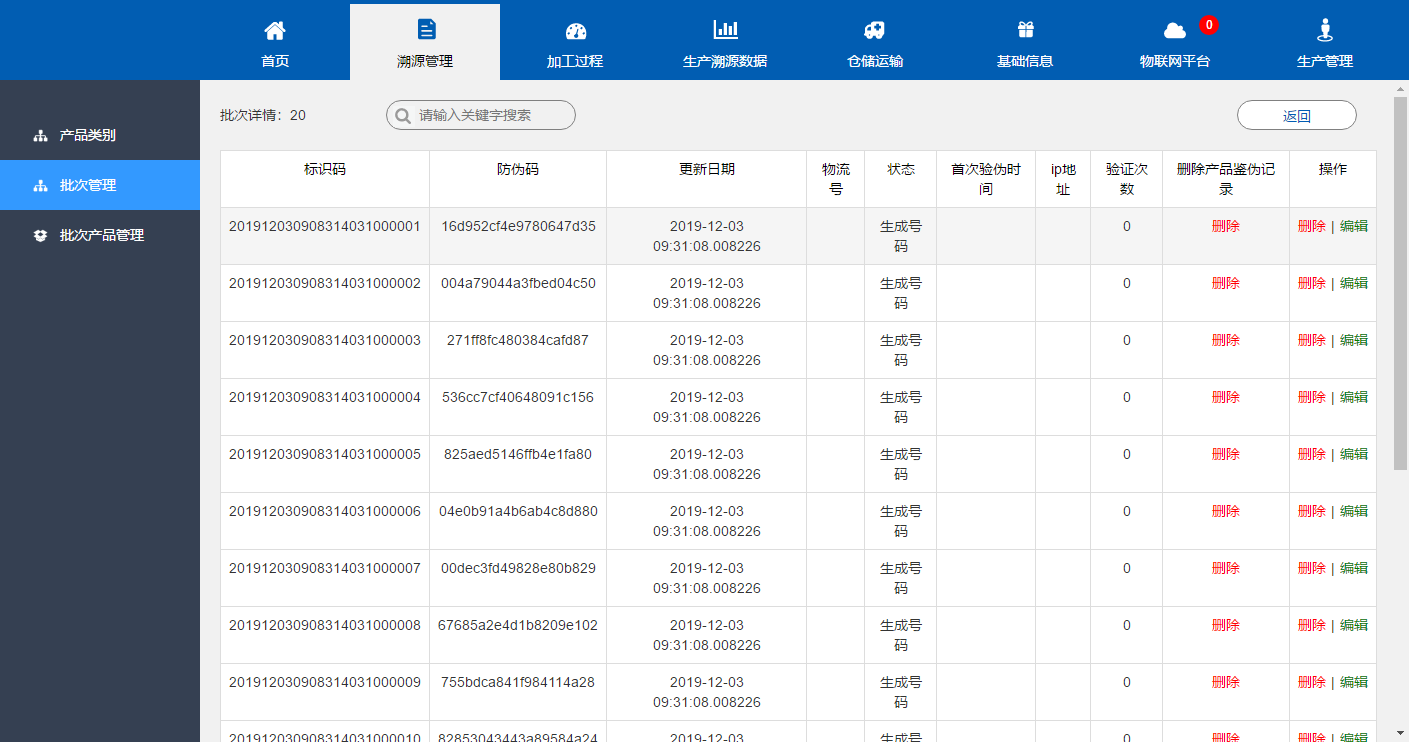Click the bar chart icon above 生产溯源数据
Image resolution: width=1409 pixels, height=742 pixels.
[x=725, y=29]
